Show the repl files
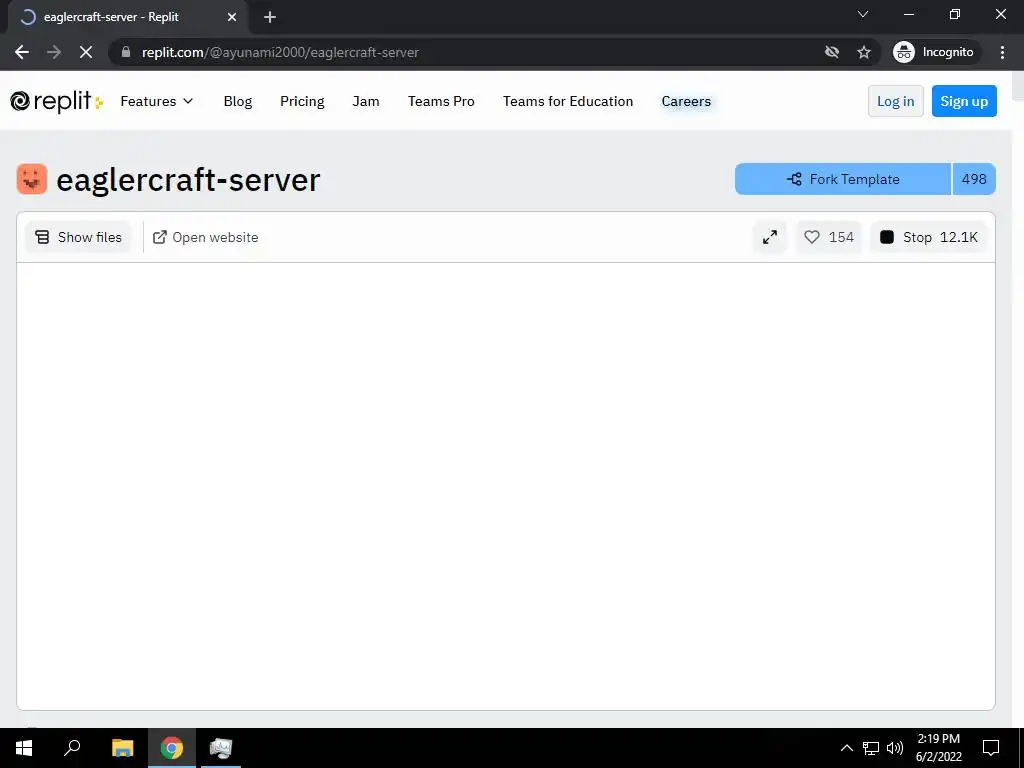The height and width of the screenshot is (768, 1024). [78, 237]
